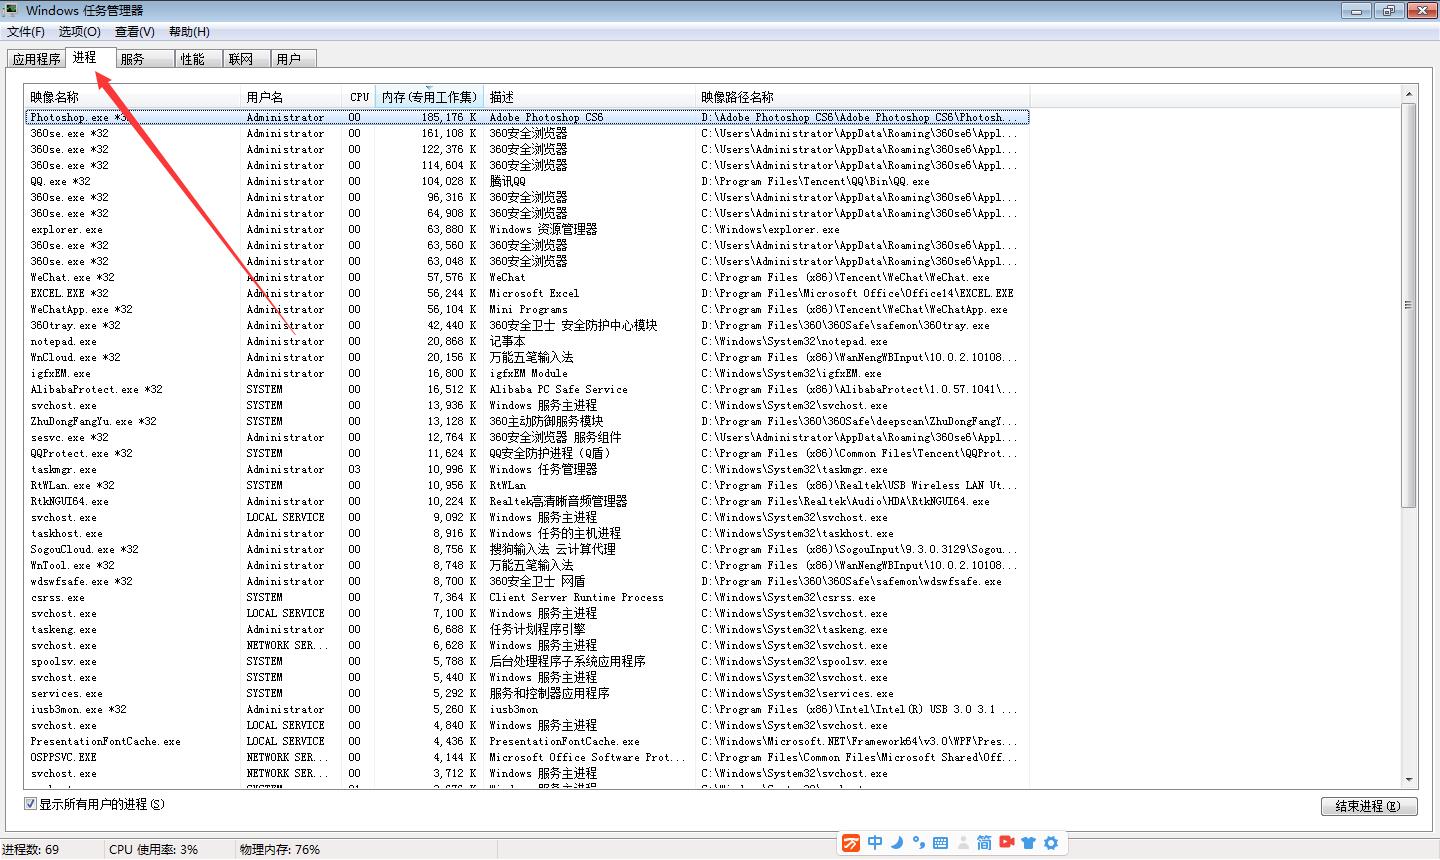Click the process list scrollbar up arrow
Viewport: 1440px width, 860px height.
coord(1409,95)
